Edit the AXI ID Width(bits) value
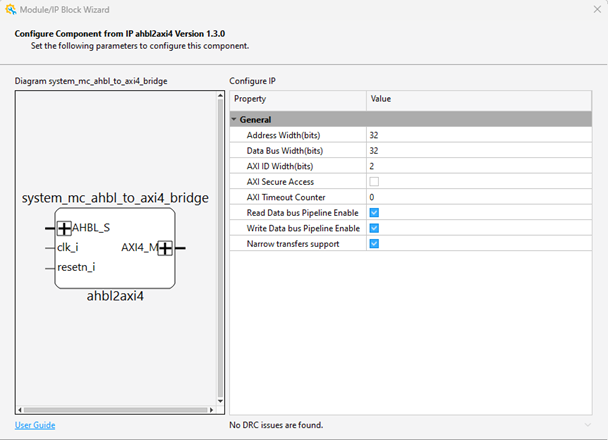Viewport: 608px width, 440px height. click(x=479, y=166)
